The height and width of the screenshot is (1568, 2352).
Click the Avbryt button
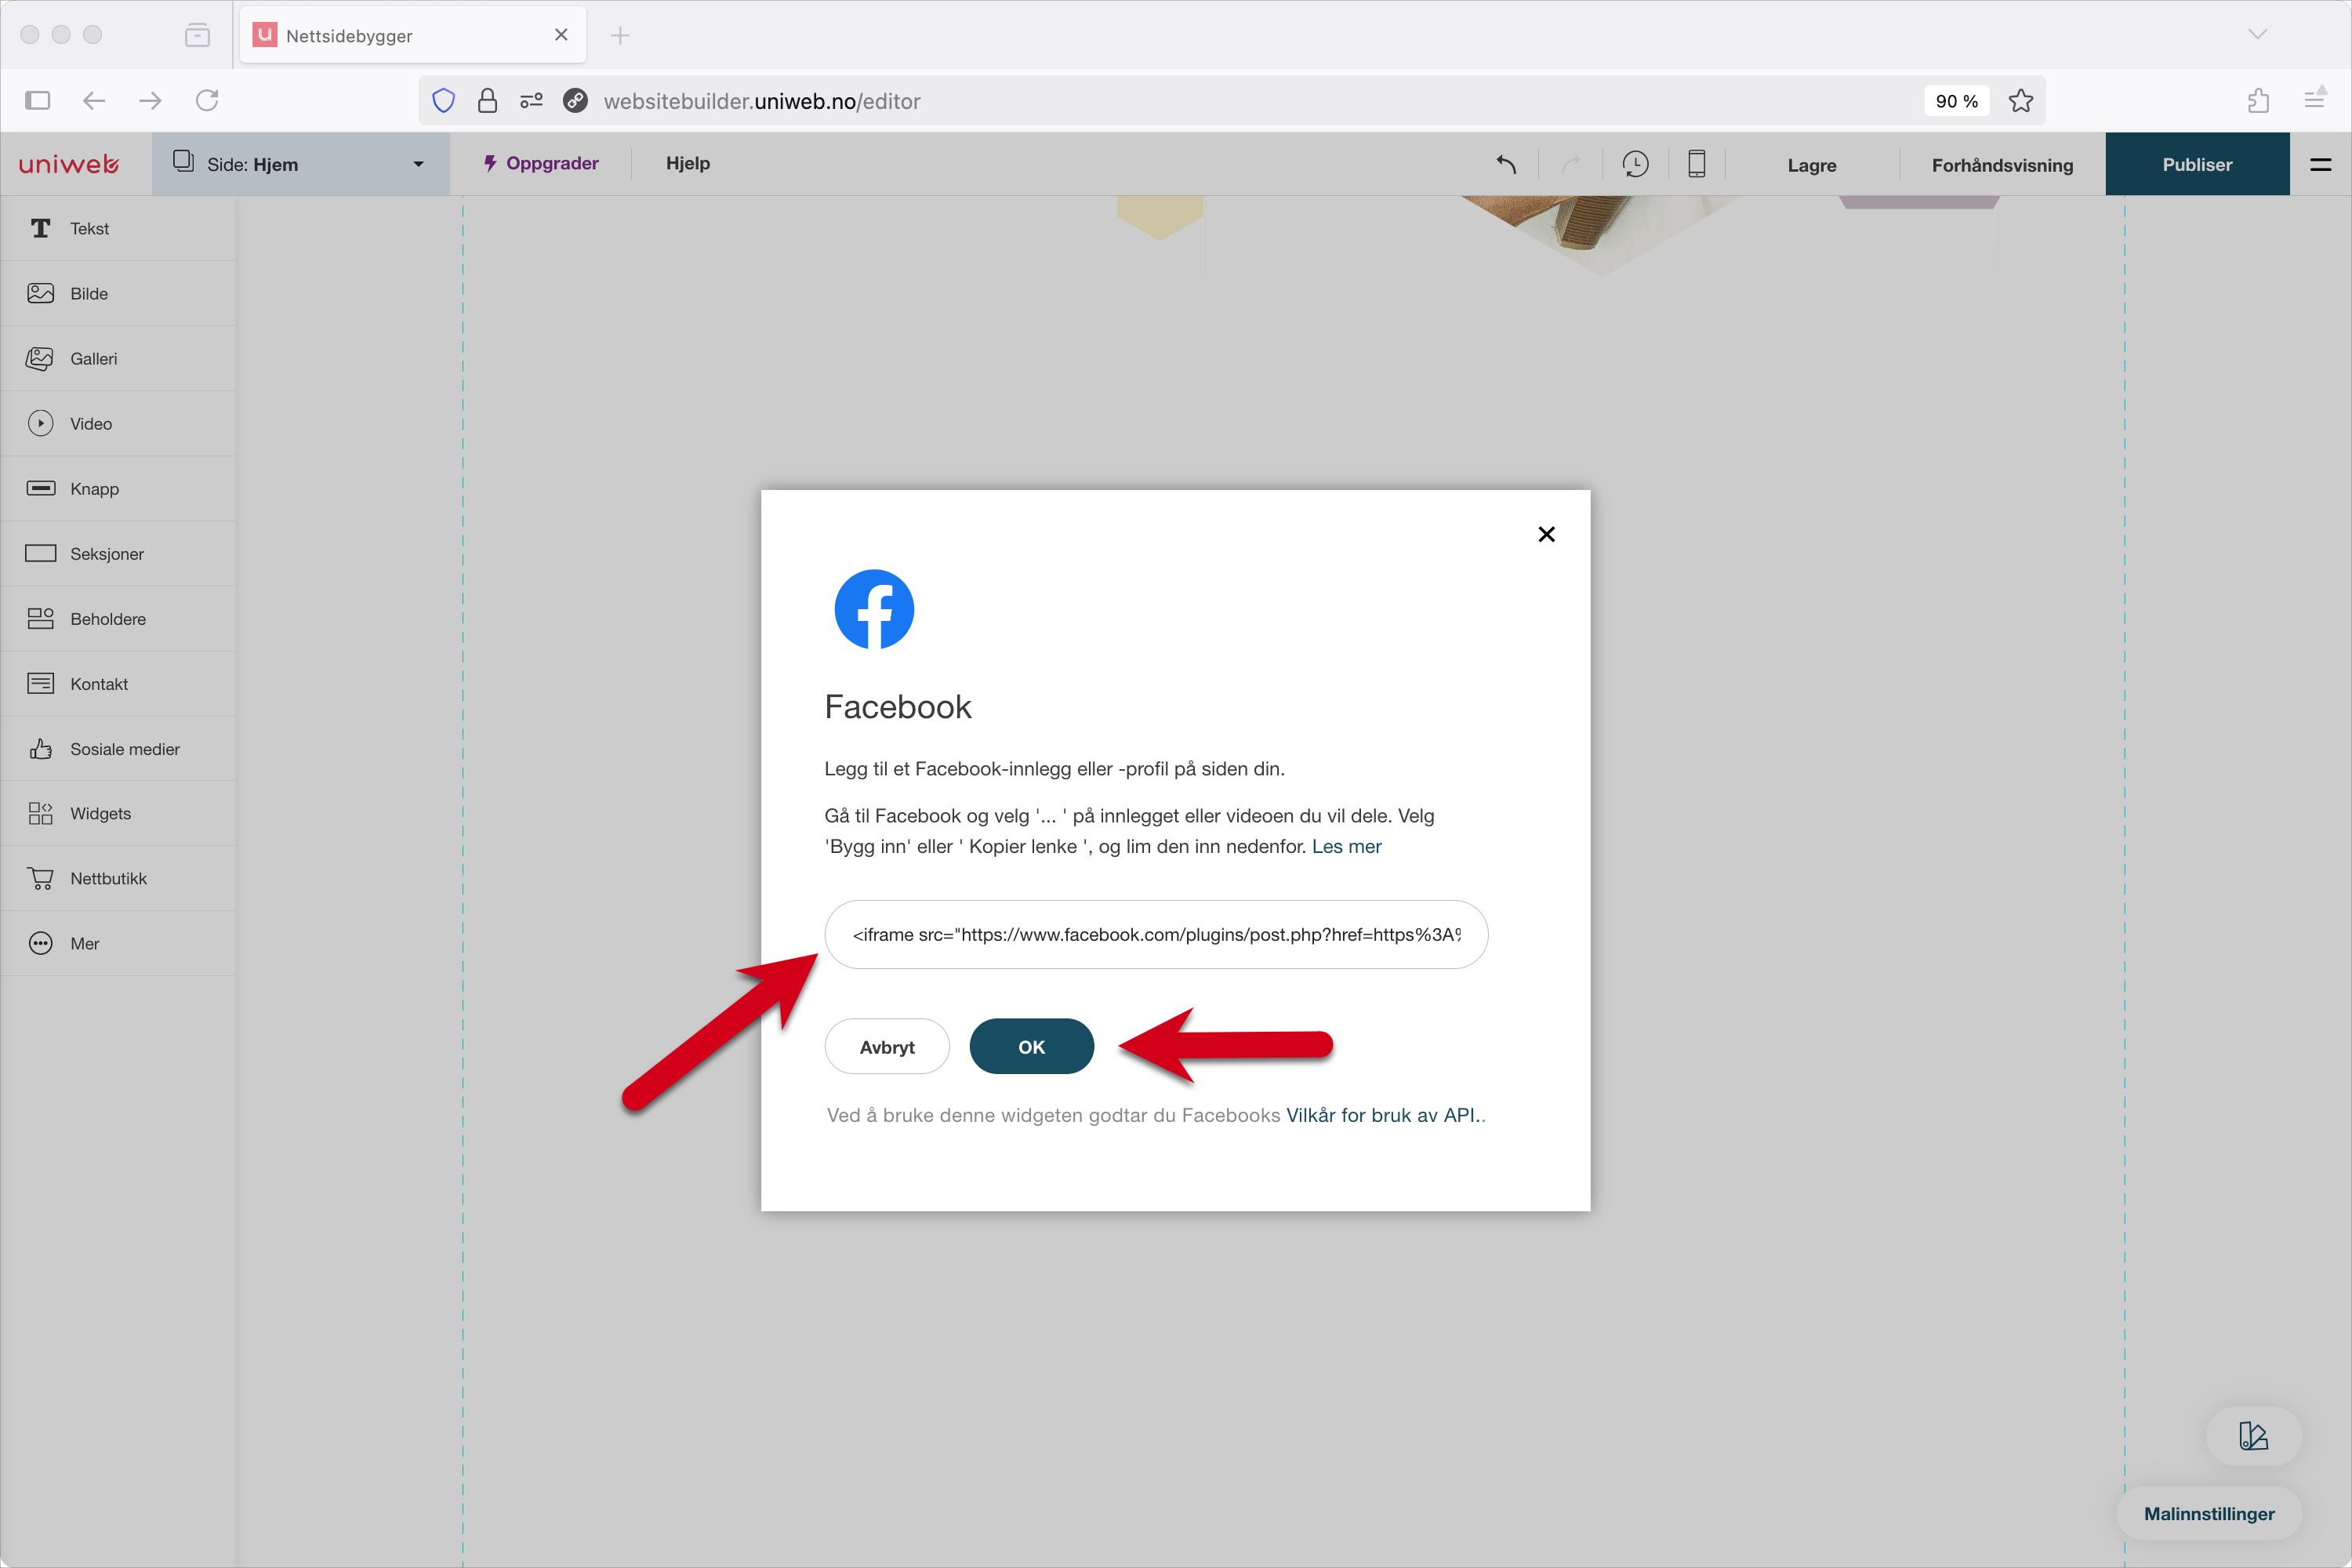[x=887, y=1046]
